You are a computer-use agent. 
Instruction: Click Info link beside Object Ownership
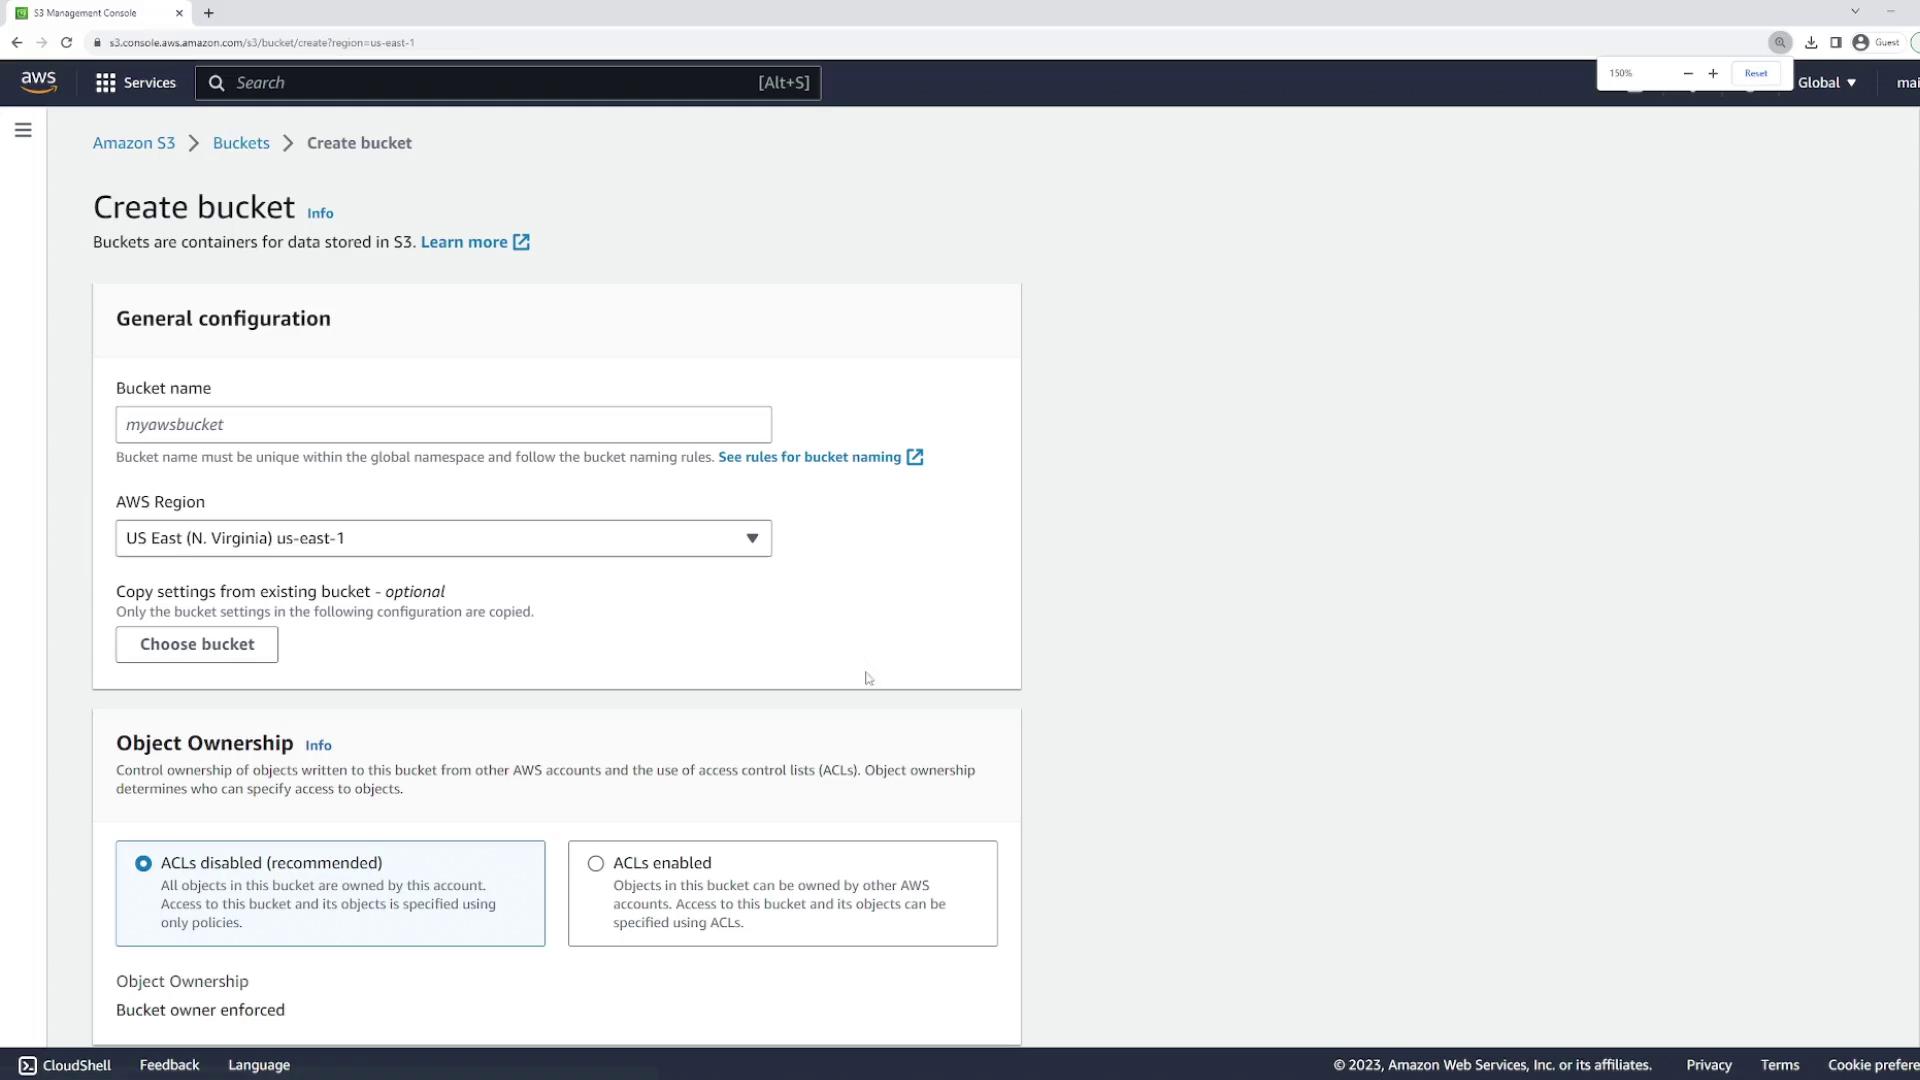click(x=318, y=745)
